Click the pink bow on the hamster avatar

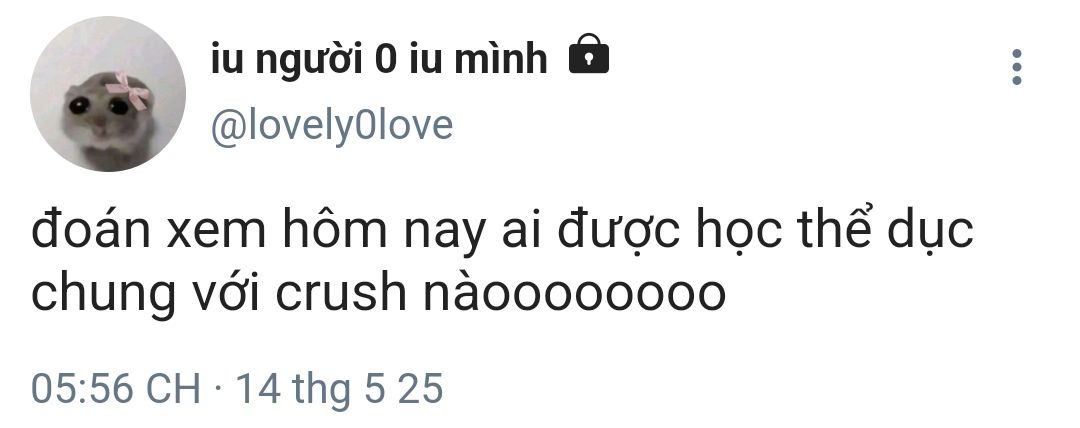[x=129, y=91]
